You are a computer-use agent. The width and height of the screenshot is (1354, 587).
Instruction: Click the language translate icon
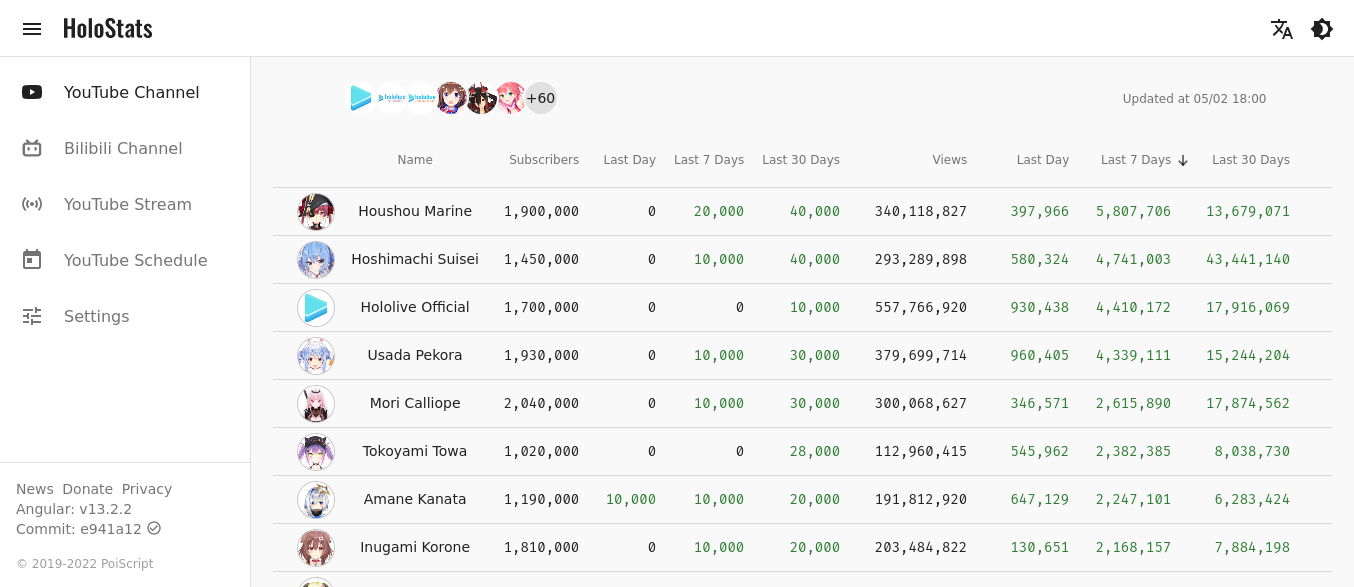tap(1282, 29)
